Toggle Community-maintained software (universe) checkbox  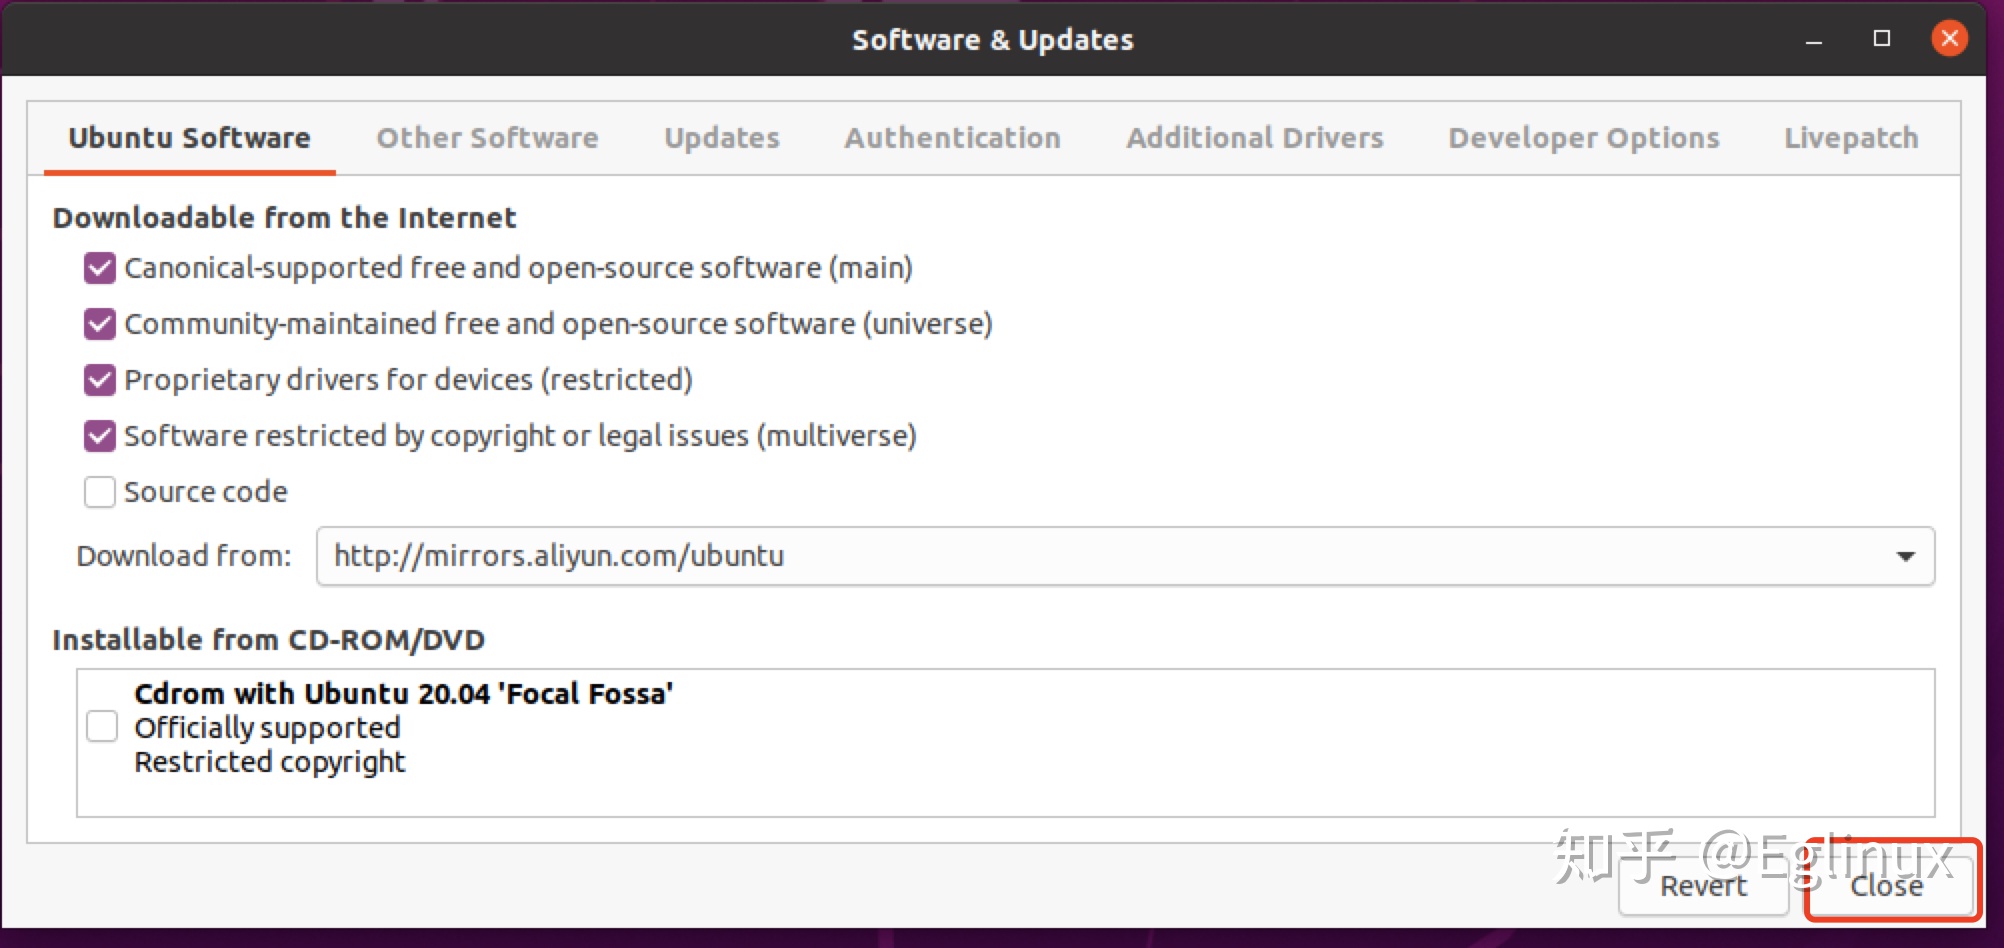100,324
